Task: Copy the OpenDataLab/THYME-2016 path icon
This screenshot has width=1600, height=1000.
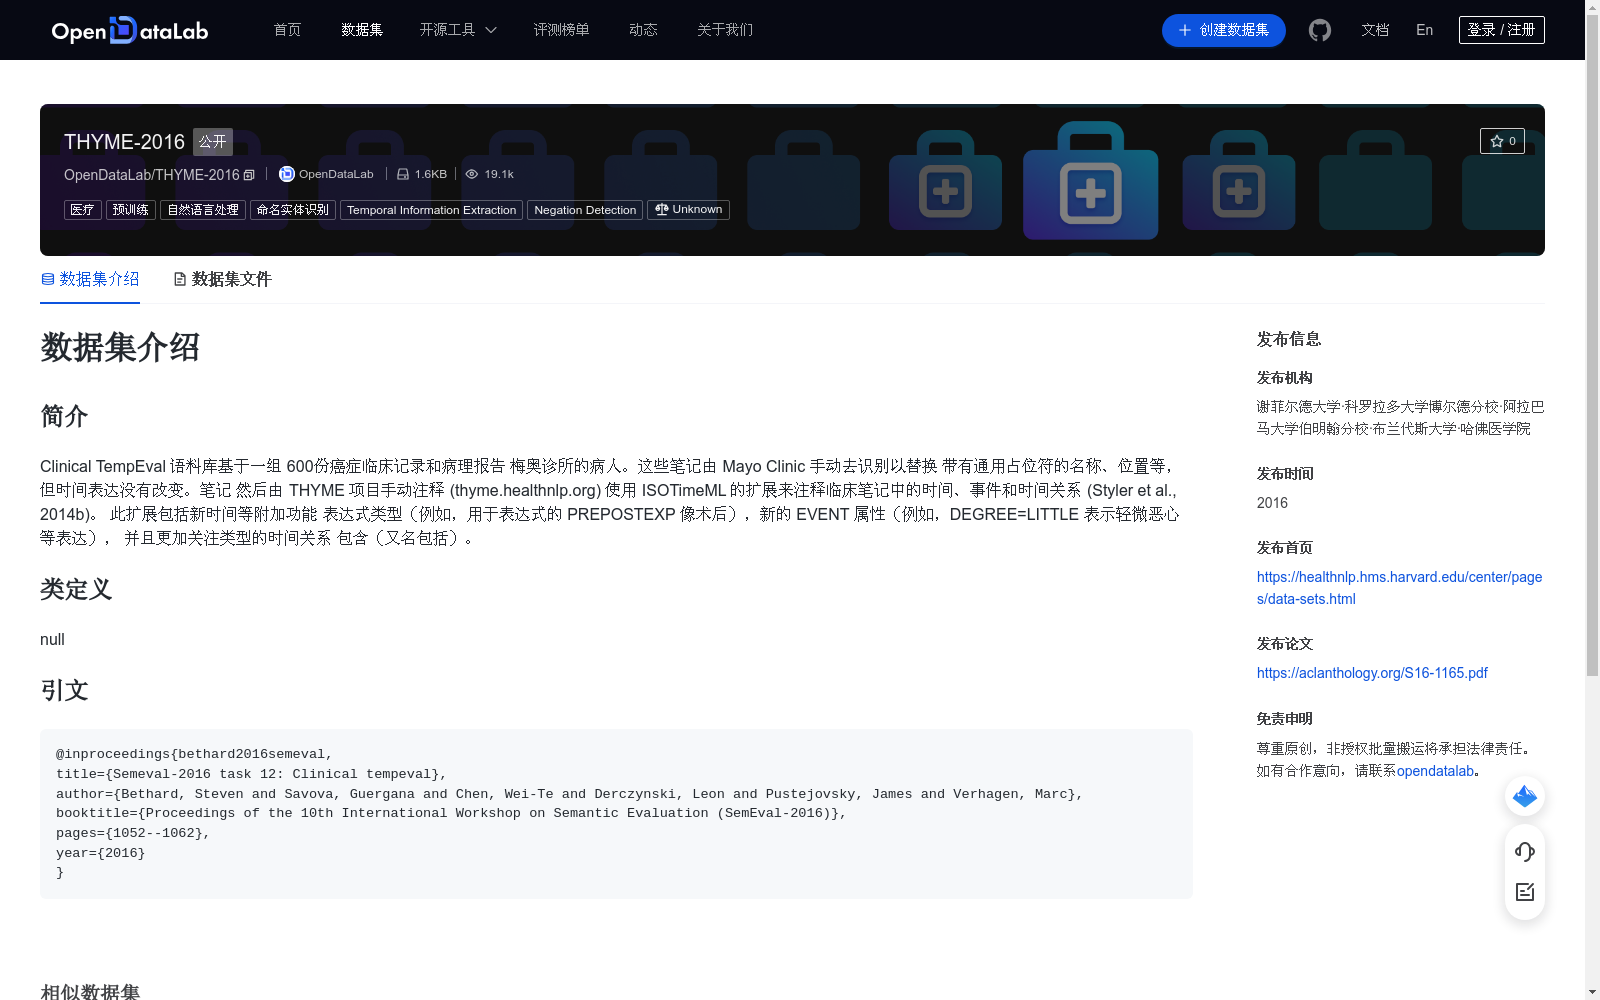Action: pos(249,175)
